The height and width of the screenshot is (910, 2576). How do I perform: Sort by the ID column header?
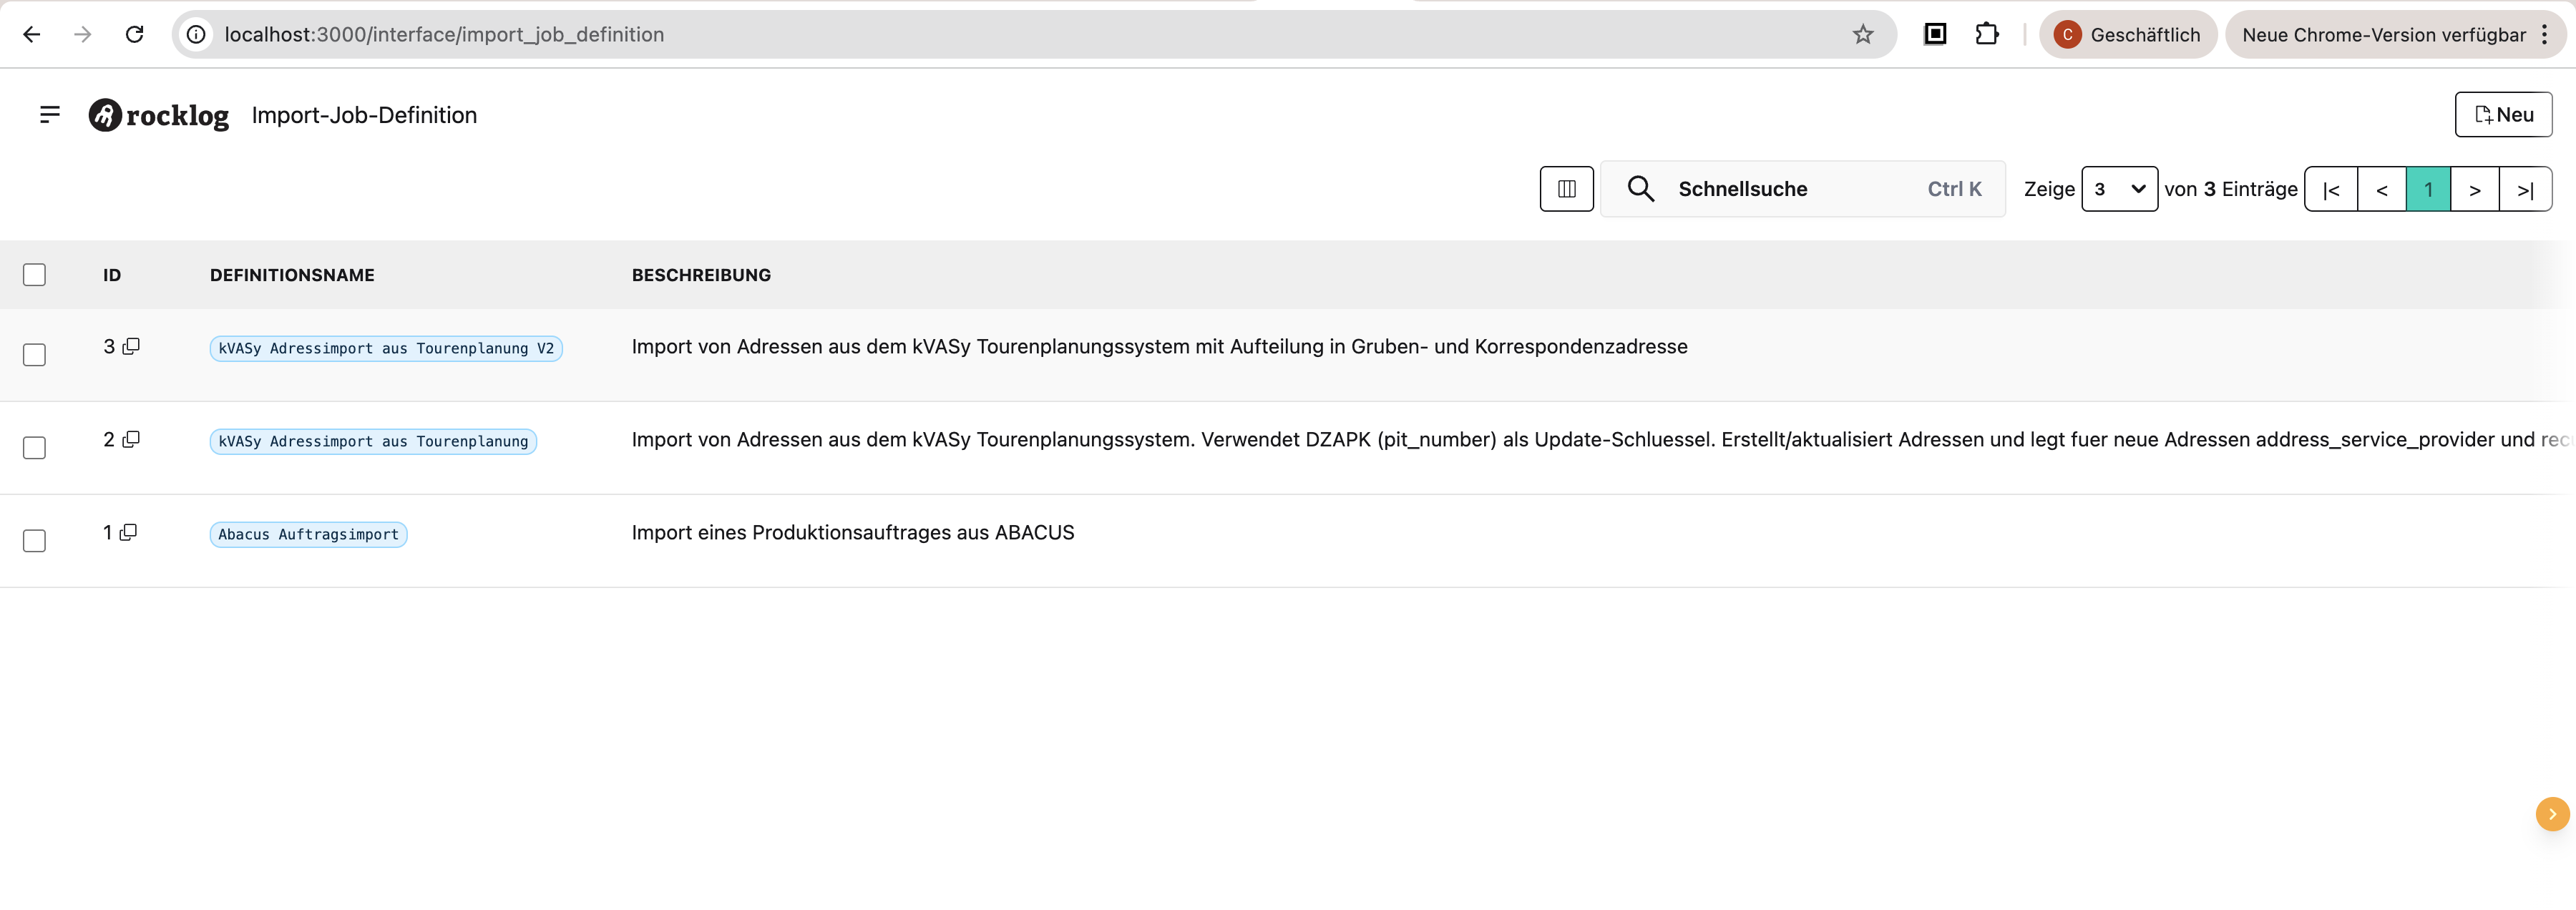(x=112, y=275)
